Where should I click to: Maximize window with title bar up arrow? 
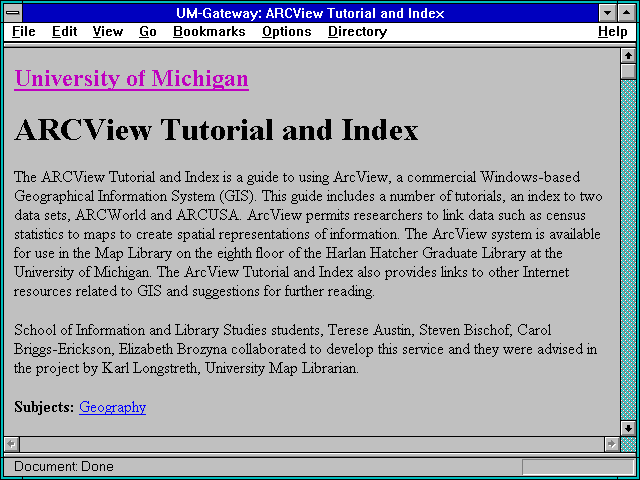627,13
